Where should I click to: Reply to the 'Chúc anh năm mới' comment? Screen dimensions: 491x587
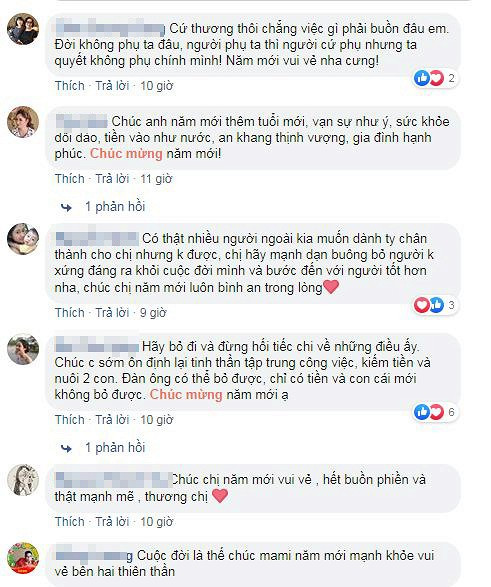click(x=112, y=179)
